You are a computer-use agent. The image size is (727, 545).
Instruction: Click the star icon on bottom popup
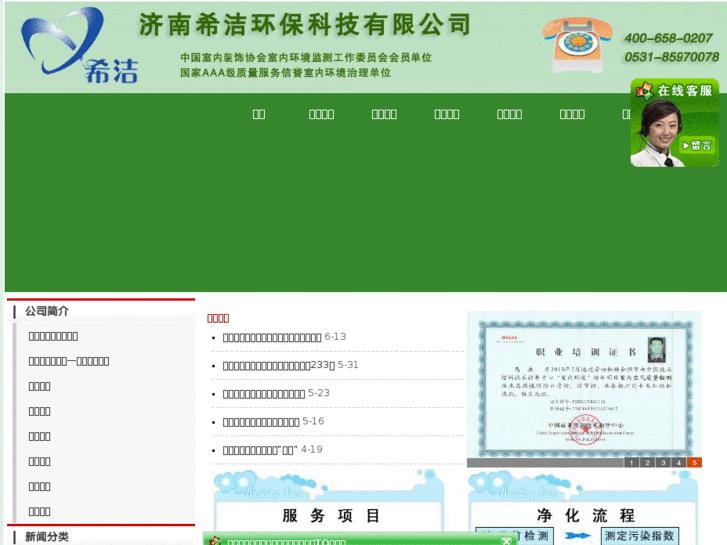pyautogui.click(x=215, y=541)
